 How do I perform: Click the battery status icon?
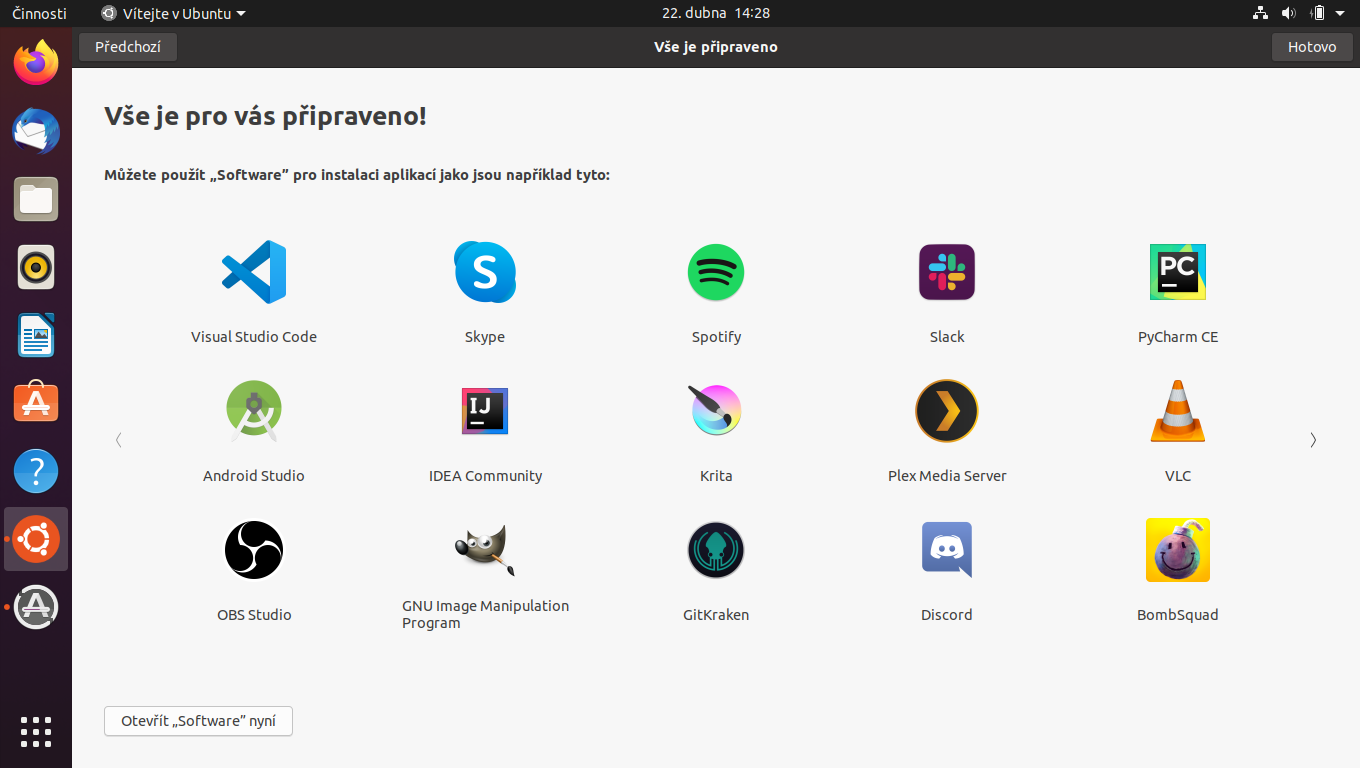click(1317, 13)
